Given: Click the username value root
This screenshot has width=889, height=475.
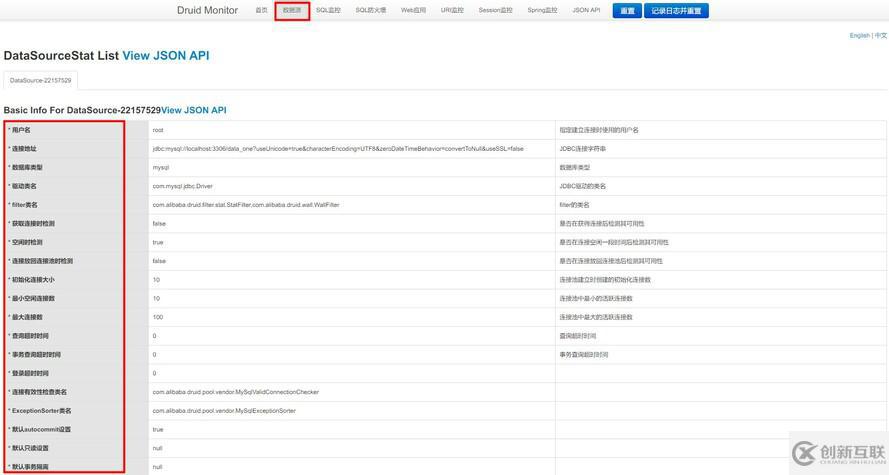Looking at the screenshot, I should pos(158,130).
